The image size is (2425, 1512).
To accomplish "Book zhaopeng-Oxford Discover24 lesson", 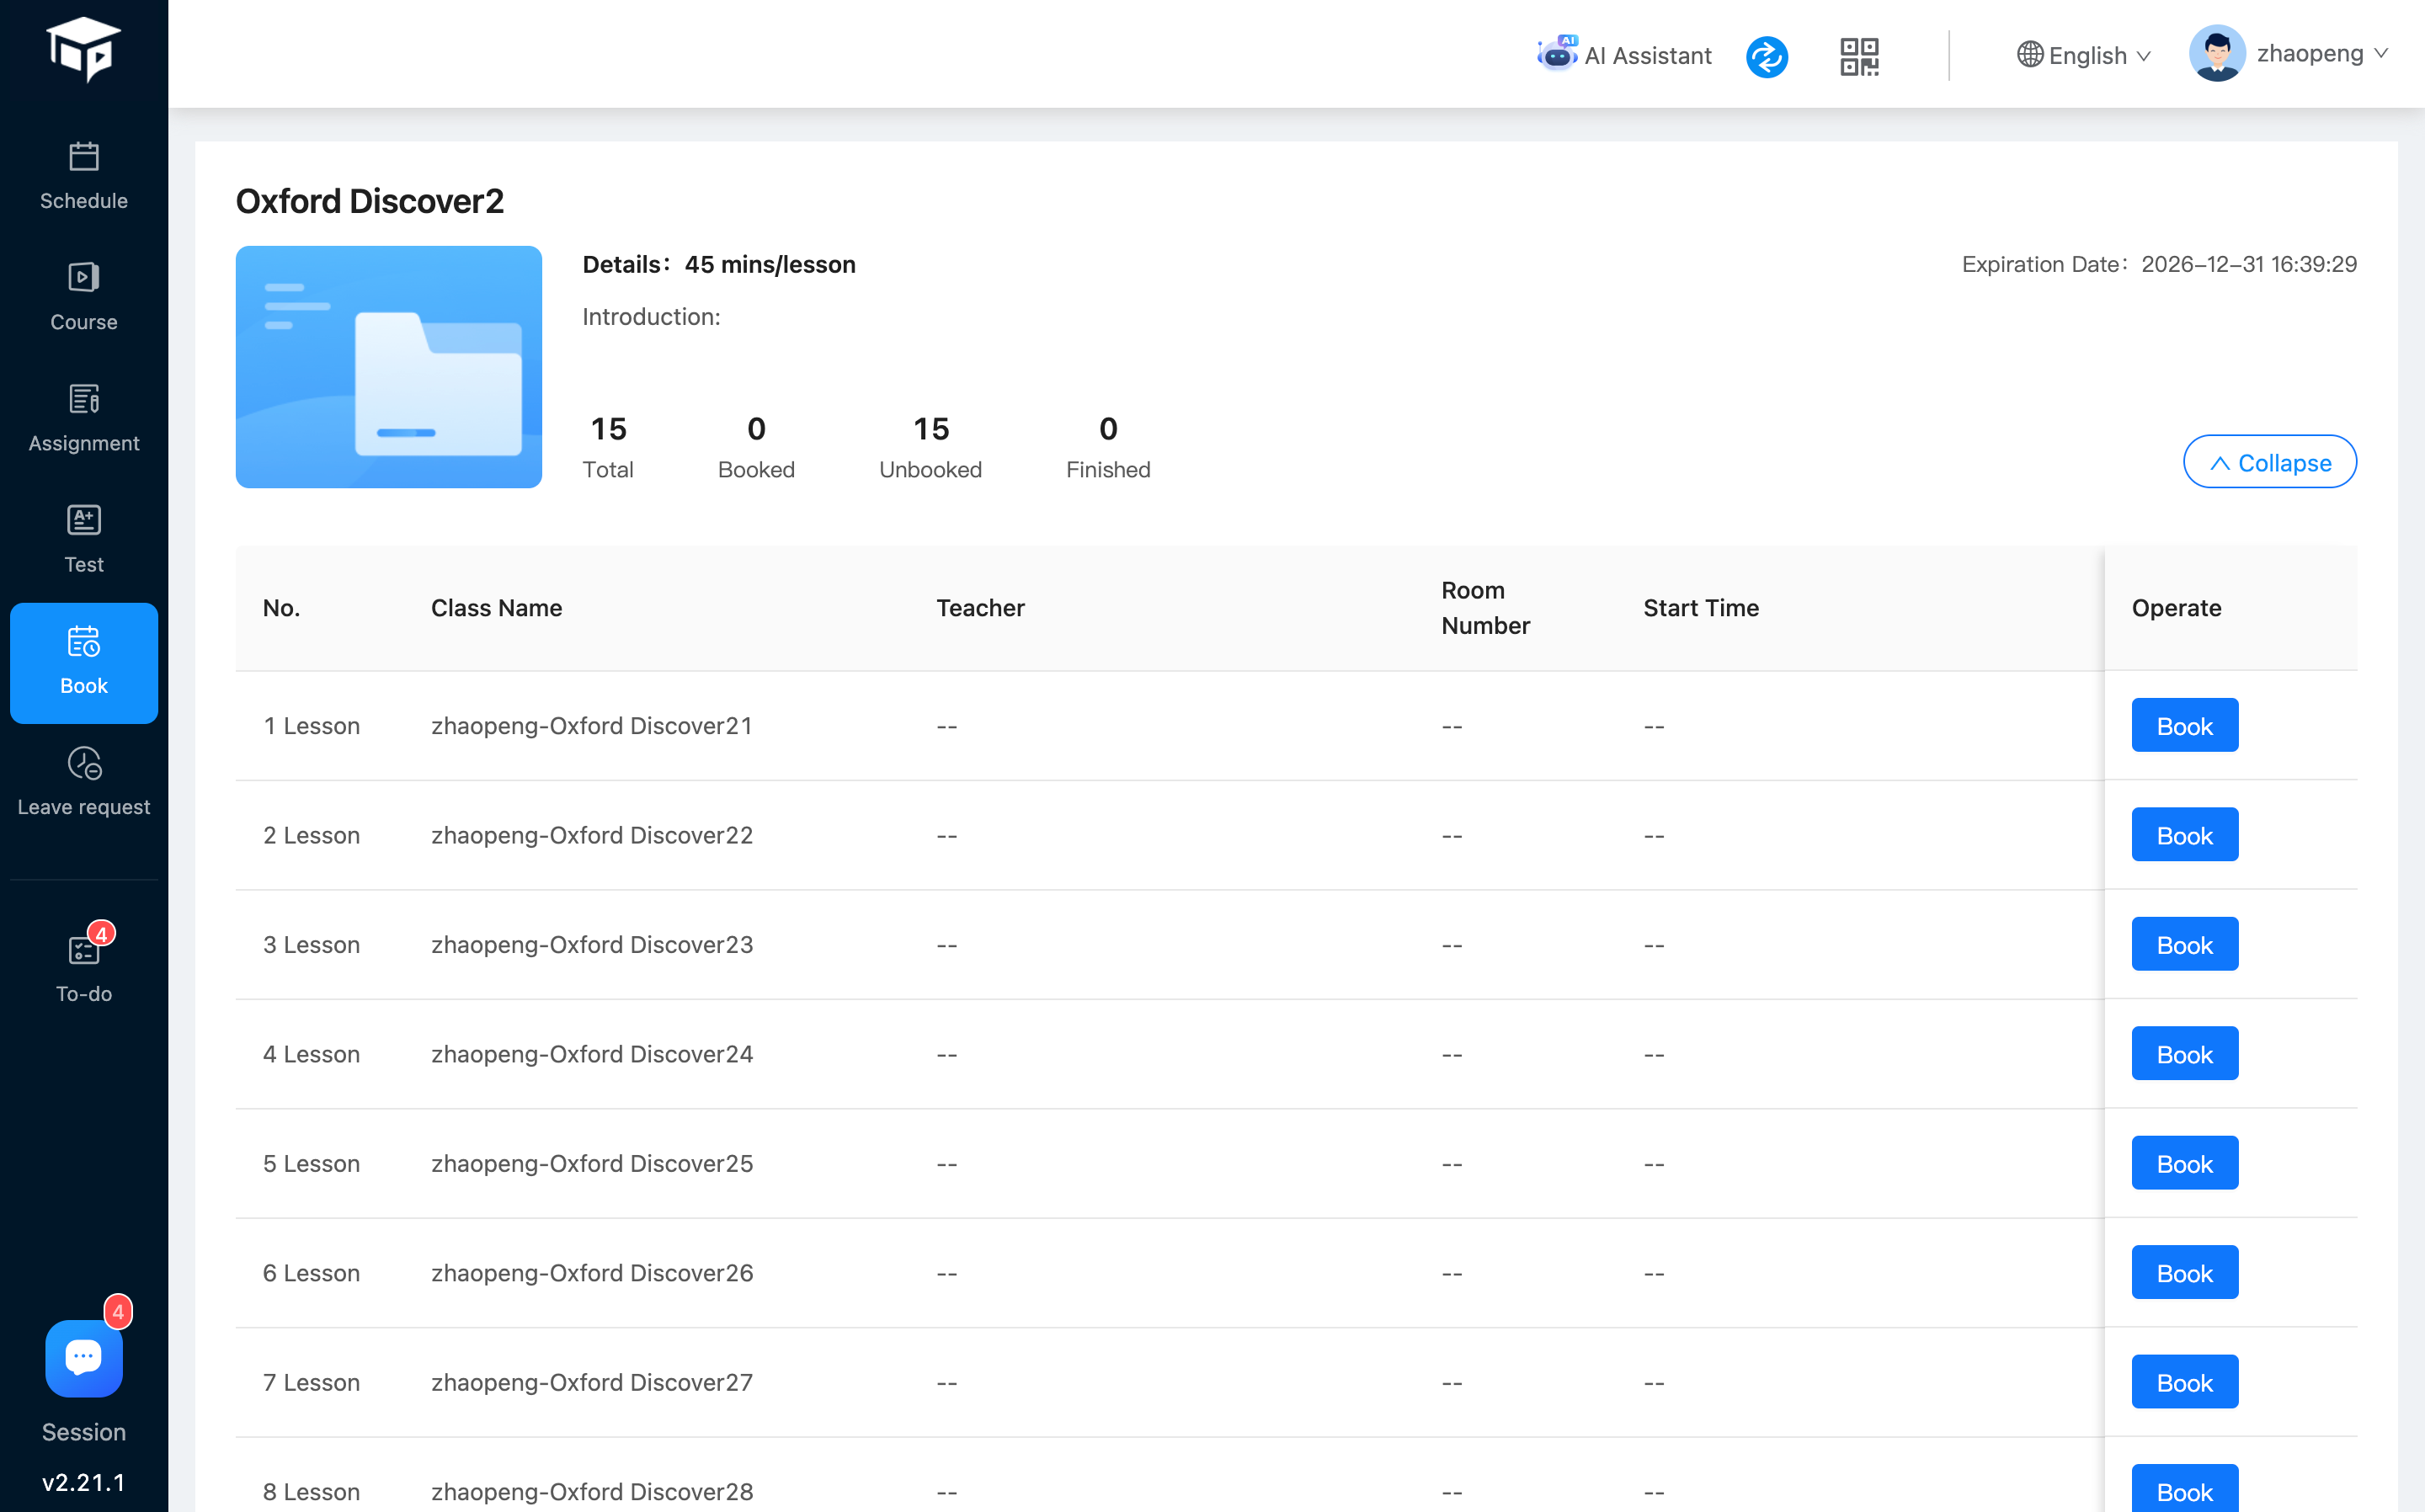I will tap(2184, 1053).
